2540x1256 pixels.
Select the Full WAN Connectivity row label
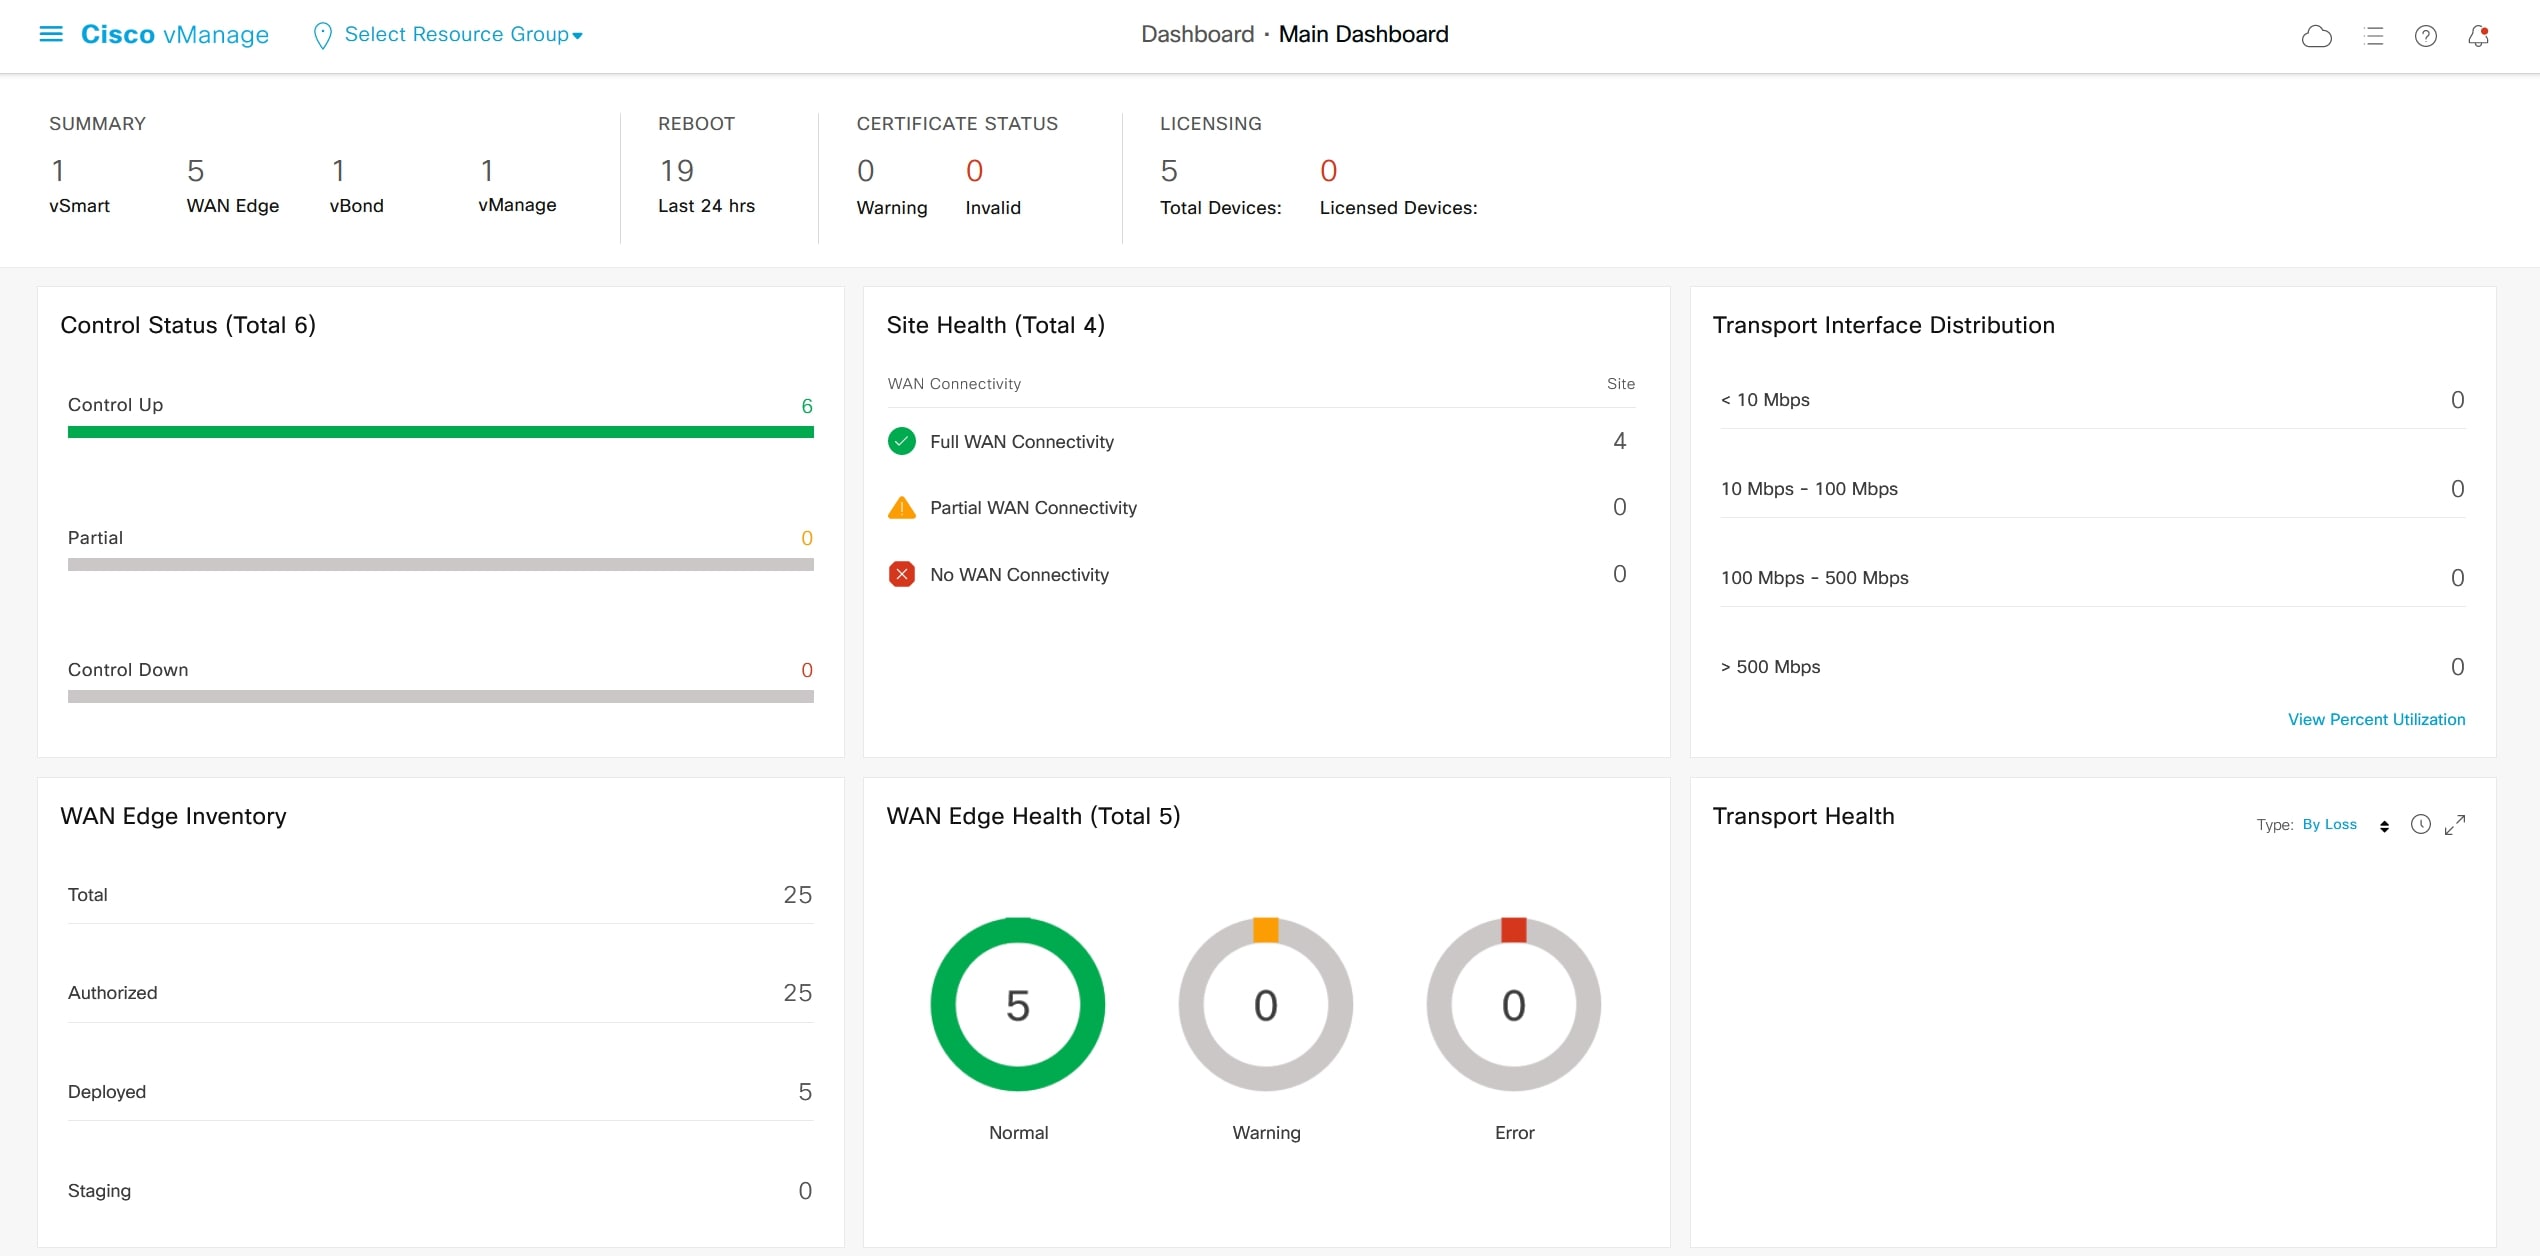[1022, 441]
